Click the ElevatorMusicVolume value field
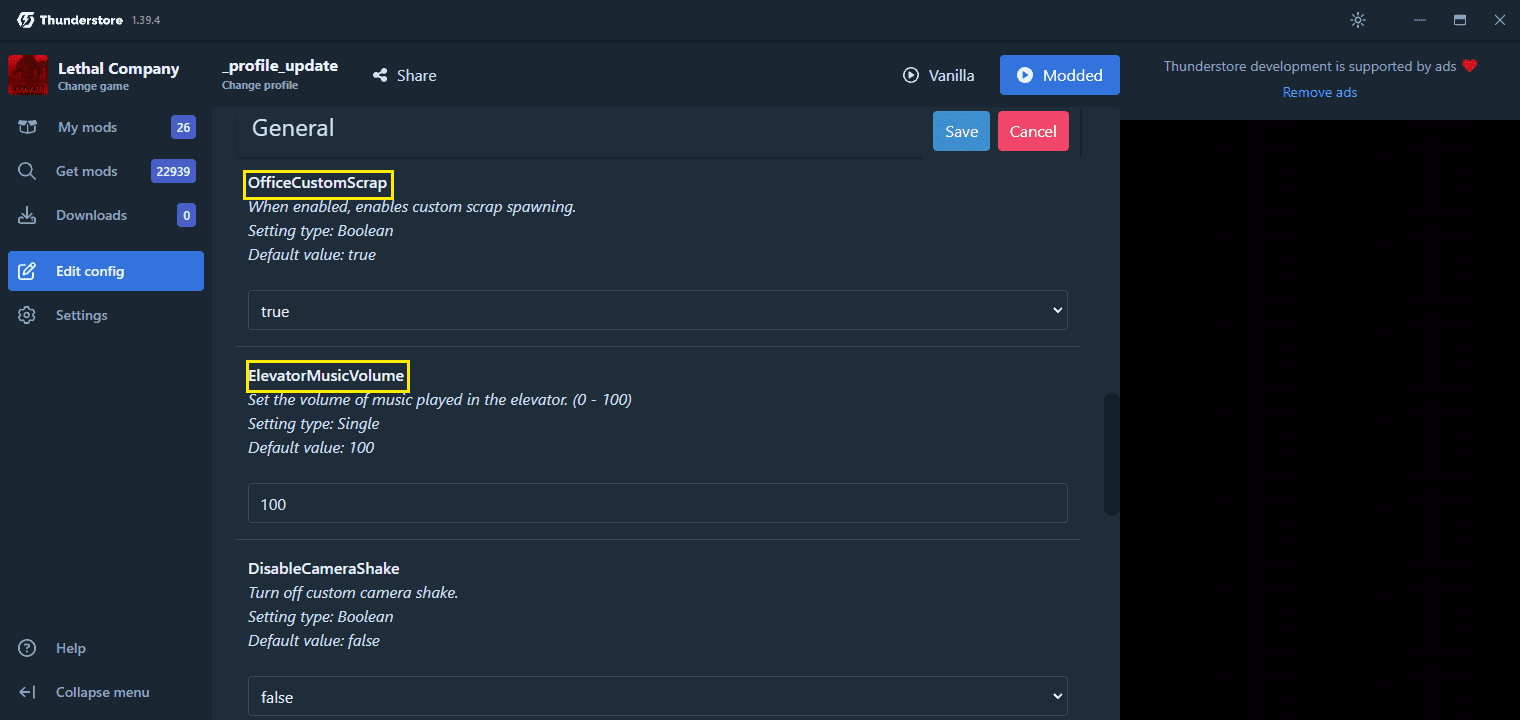 pyautogui.click(x=658, y=504)
